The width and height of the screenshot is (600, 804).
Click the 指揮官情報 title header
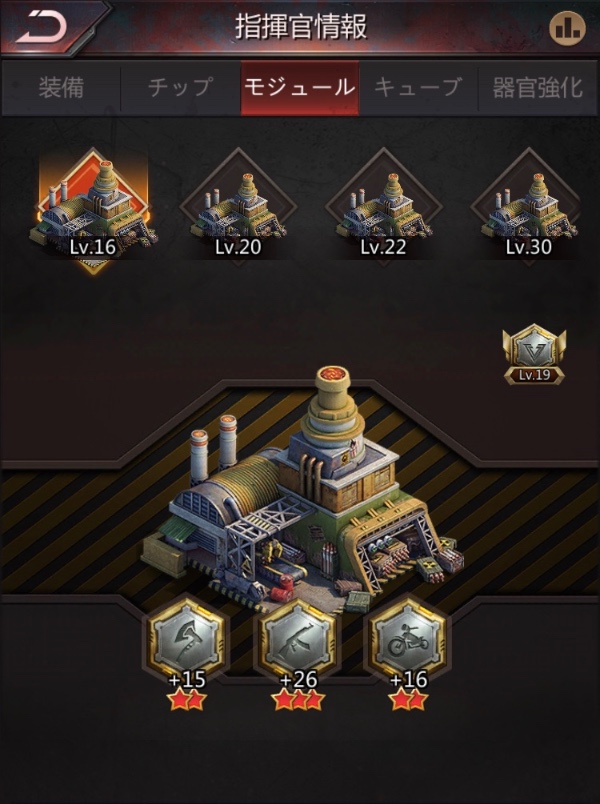tap(301, 27)
